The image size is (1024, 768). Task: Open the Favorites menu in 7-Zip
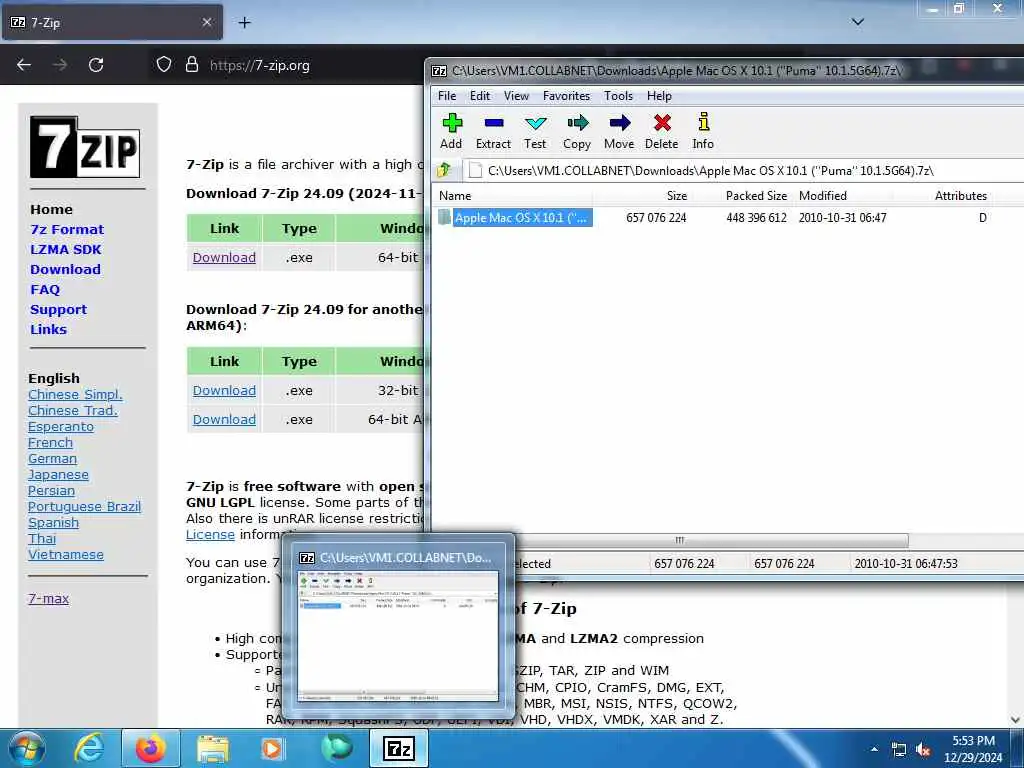point(566,96)
